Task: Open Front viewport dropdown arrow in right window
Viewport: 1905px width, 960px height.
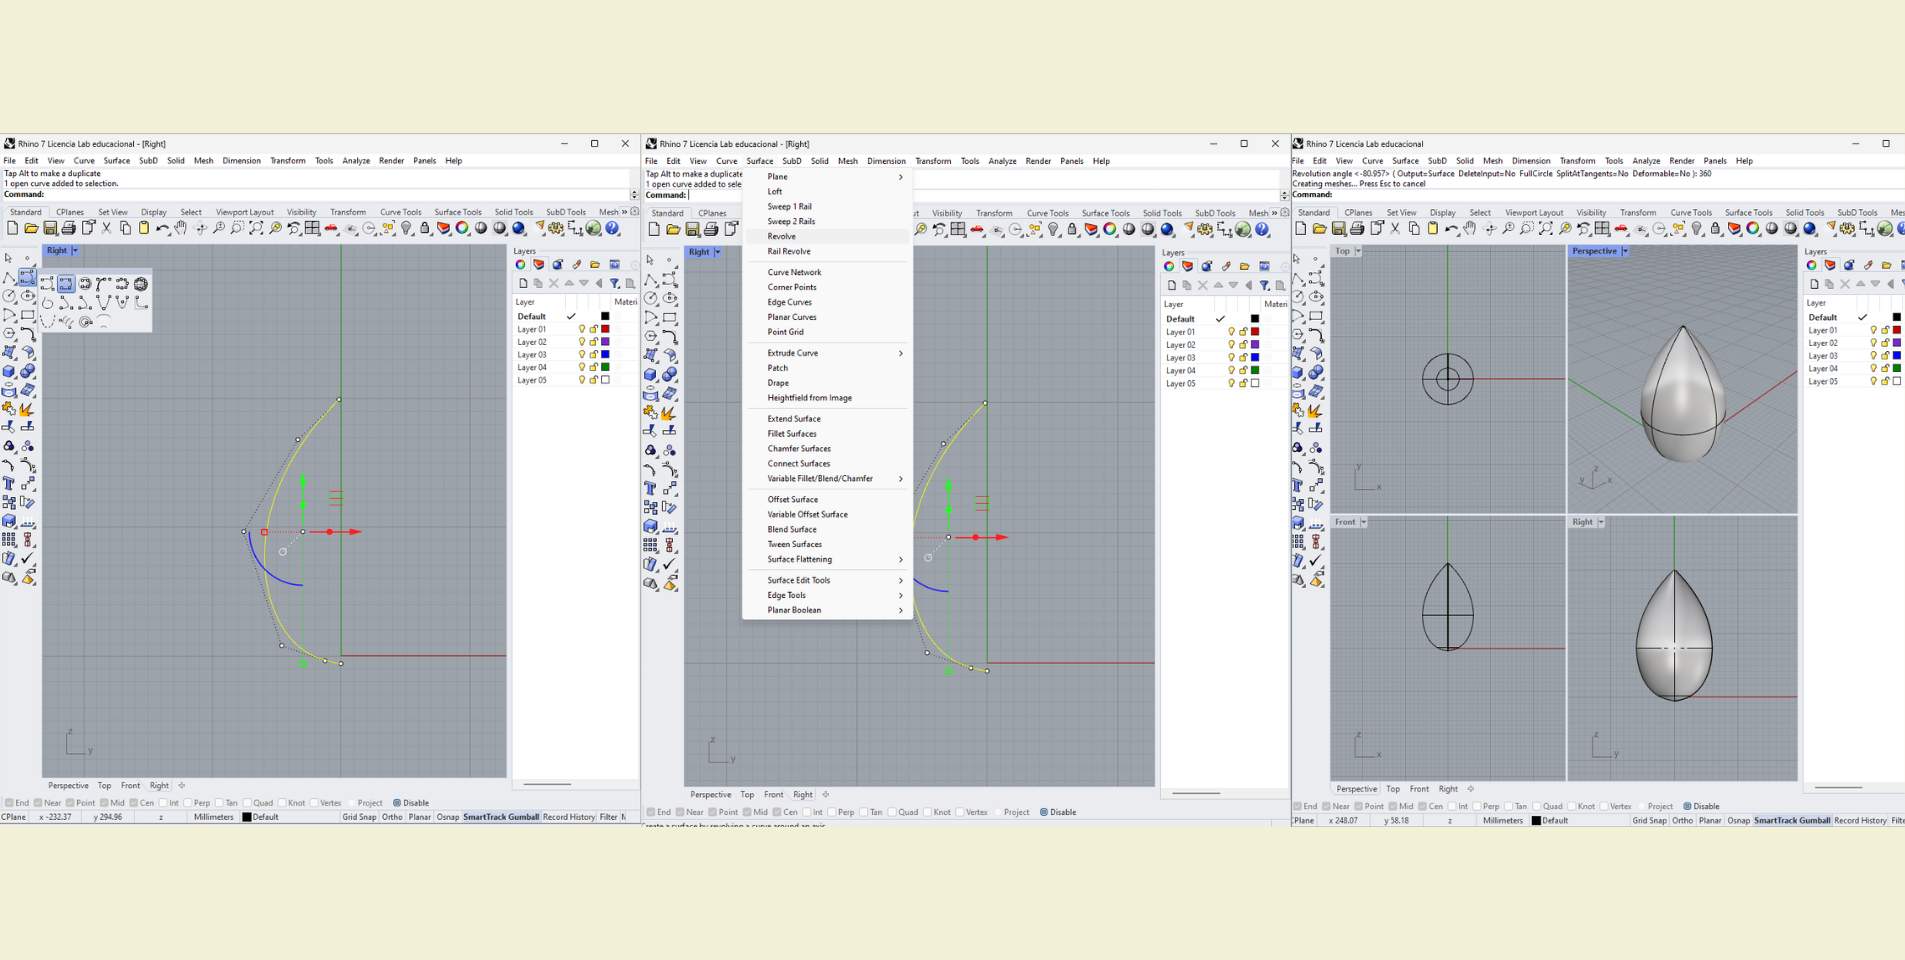Action: pyautogui.click(x=1363, y=522)
